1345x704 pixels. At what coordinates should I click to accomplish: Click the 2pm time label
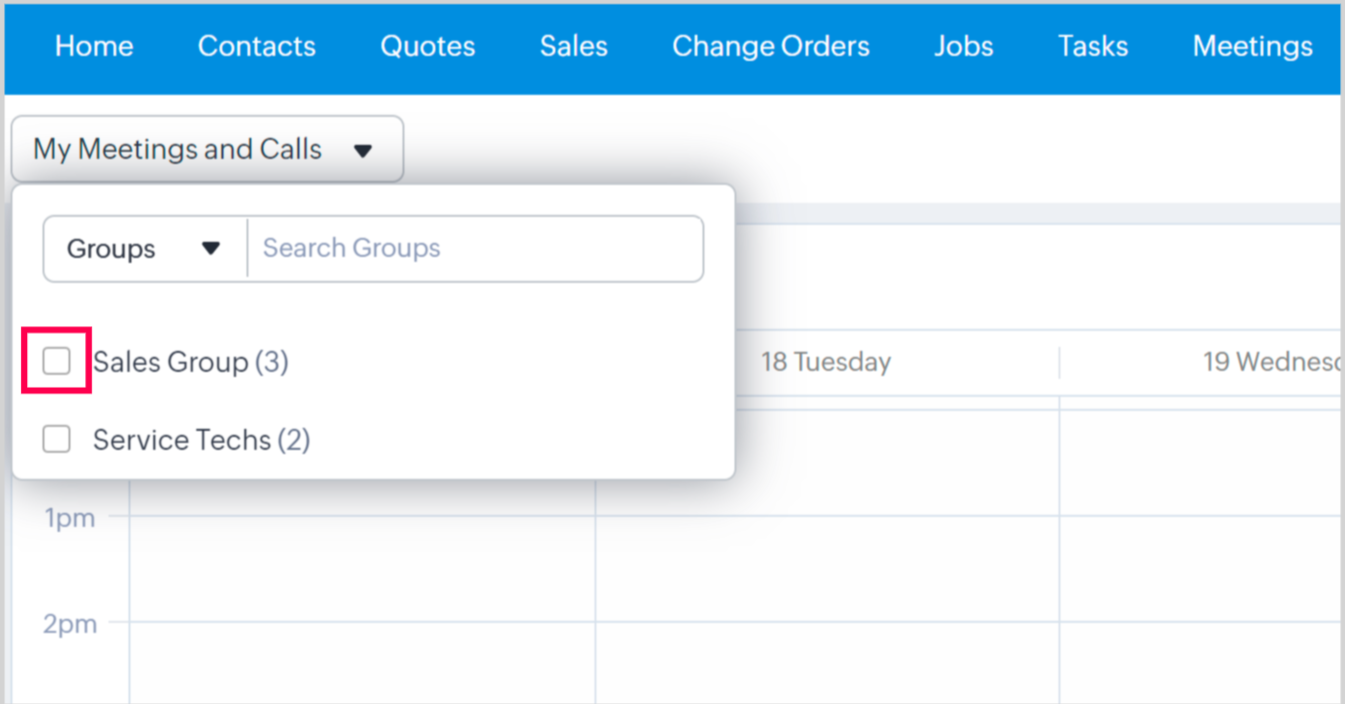(x=69, y=624)
